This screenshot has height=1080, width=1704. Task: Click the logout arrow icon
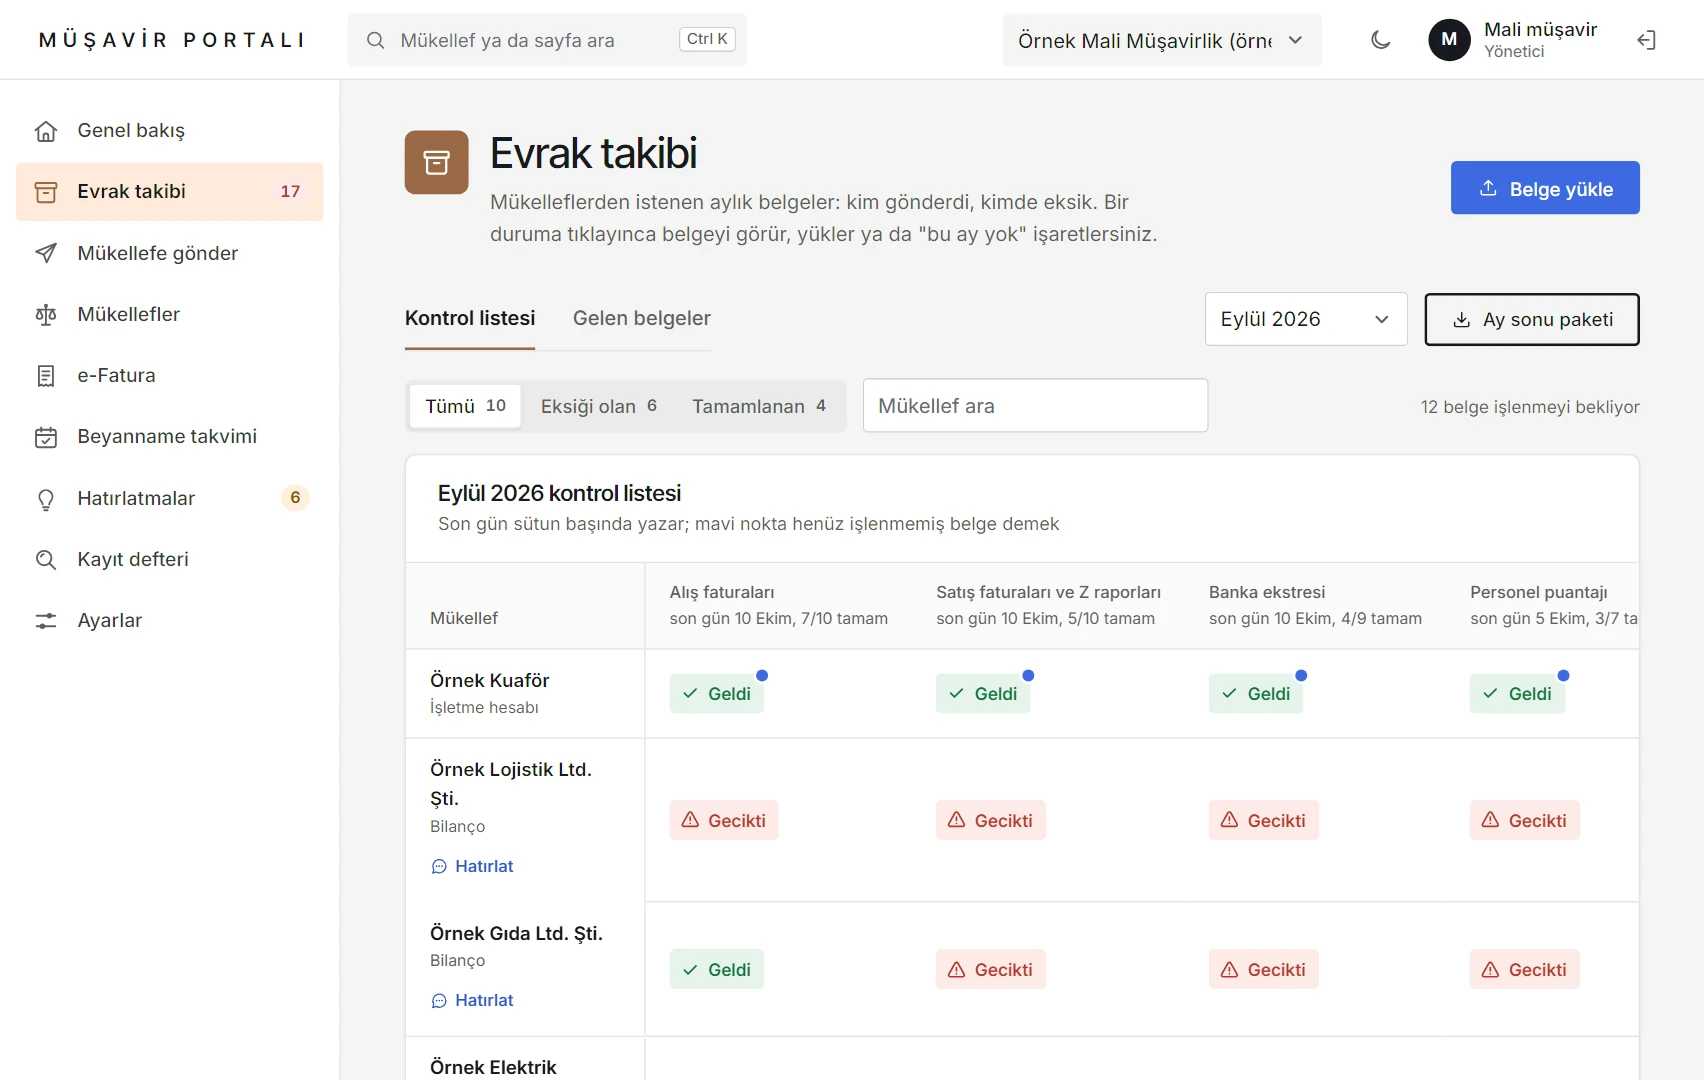pos(1646,40)
